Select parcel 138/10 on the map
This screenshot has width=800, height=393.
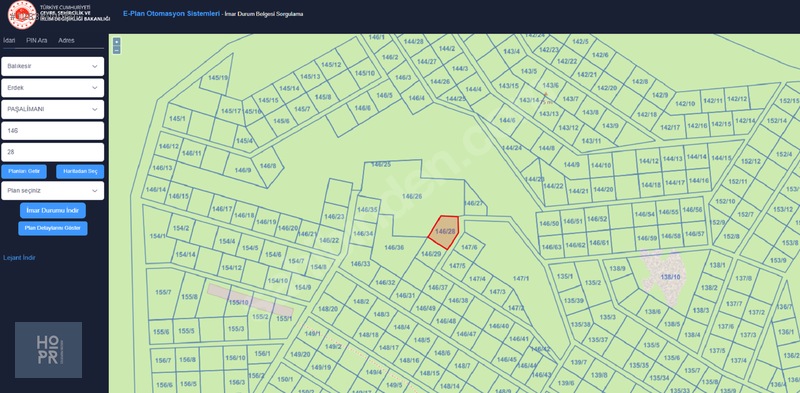point(670,277)
